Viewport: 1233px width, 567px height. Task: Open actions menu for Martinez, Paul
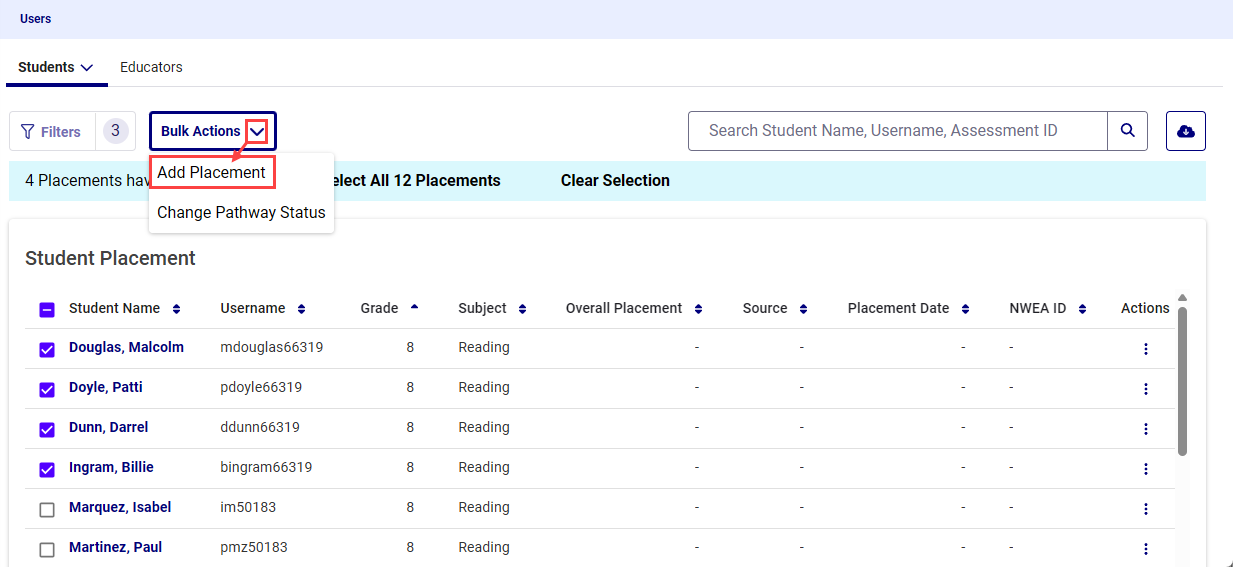point(1145,549)
